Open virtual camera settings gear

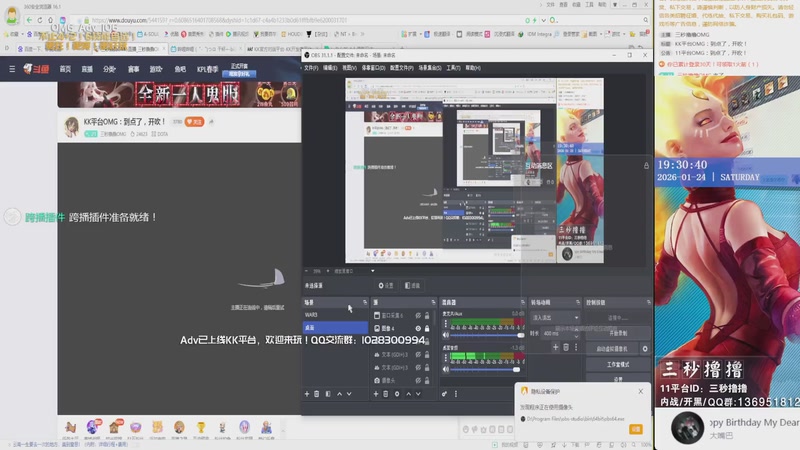645,349
